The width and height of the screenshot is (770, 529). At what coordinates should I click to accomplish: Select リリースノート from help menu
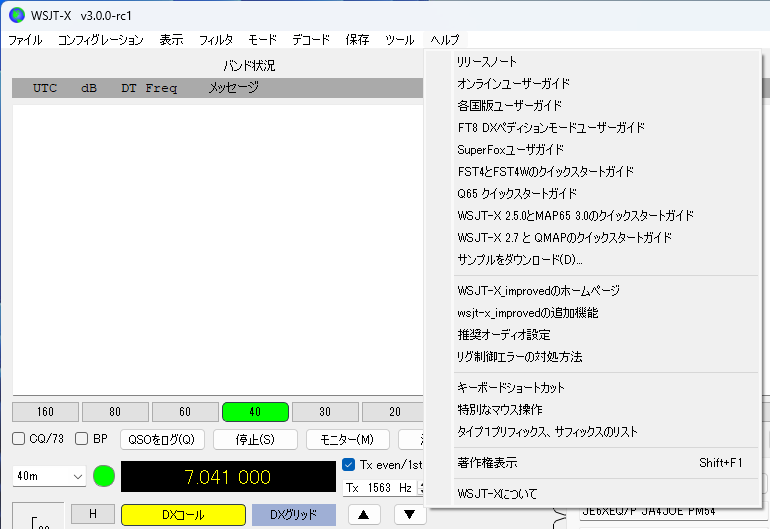[593, 62]
